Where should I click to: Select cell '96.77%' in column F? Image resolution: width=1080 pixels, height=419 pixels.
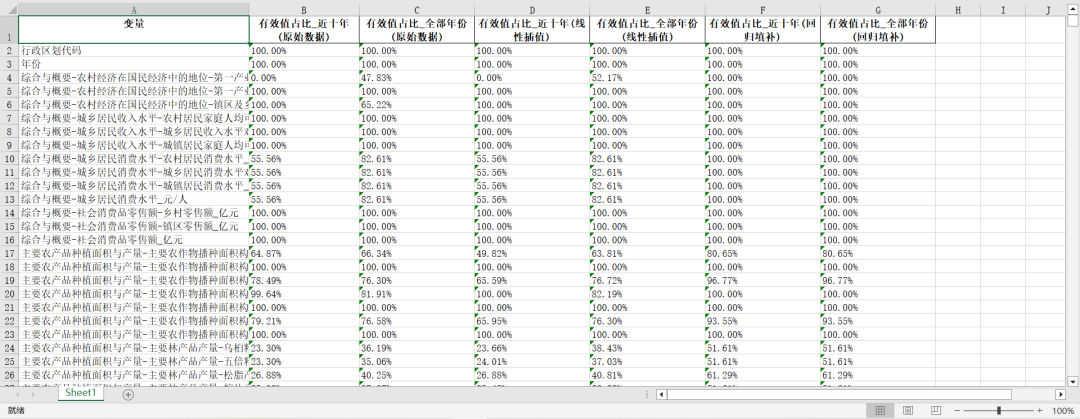click(762, 280)
